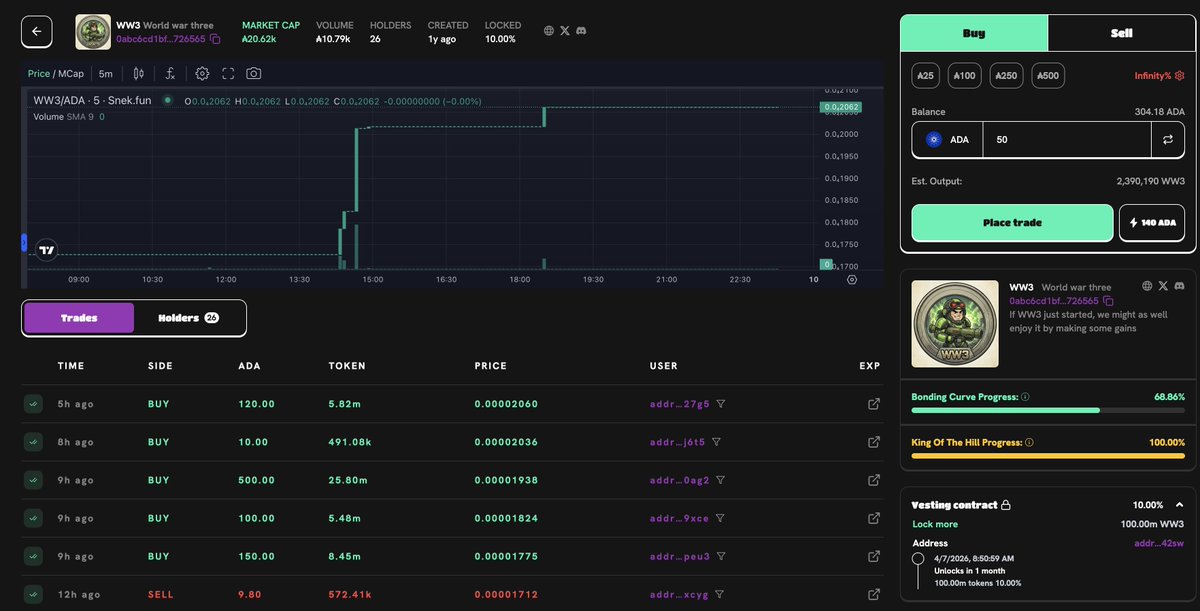Filter trades by user addr…0ag2
Screen dimensions: 1200x611
[720, 480]
